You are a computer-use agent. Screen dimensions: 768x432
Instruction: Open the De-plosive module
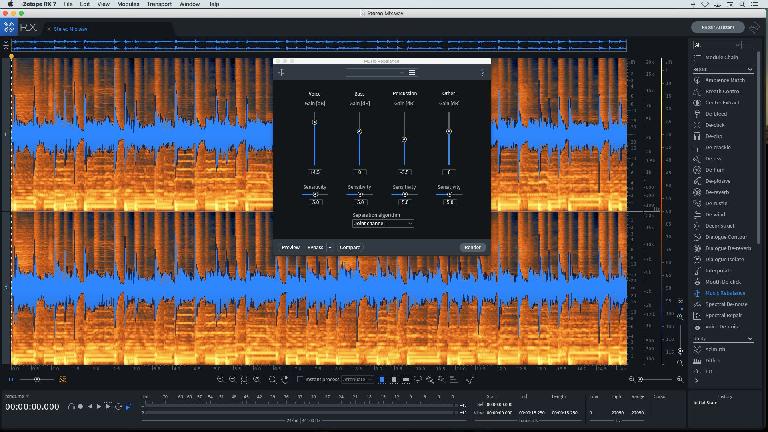tap(712, 181)
